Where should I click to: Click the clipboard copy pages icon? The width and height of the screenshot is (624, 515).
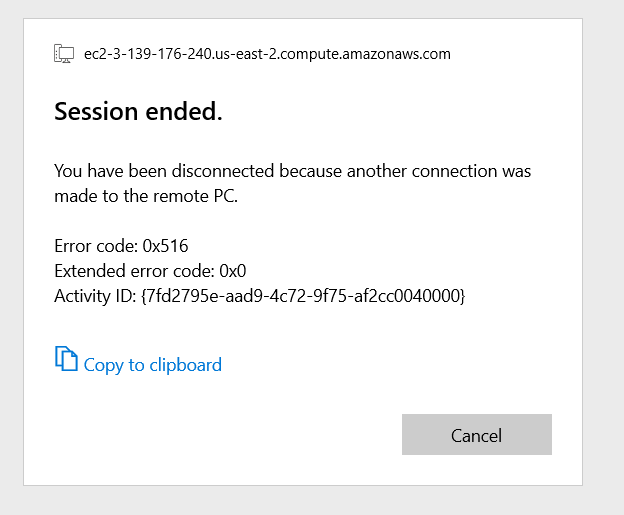[x=66, y=359]
